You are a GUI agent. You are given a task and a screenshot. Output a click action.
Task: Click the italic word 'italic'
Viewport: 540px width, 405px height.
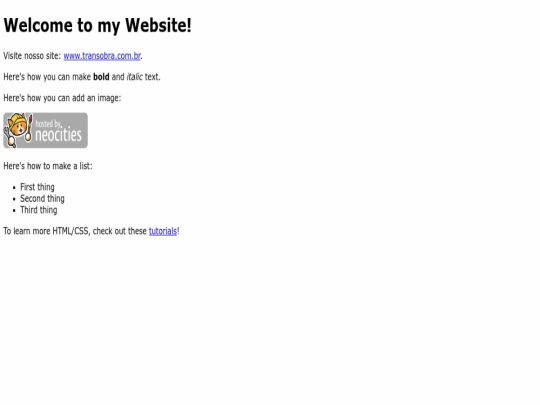coord(134,77)
